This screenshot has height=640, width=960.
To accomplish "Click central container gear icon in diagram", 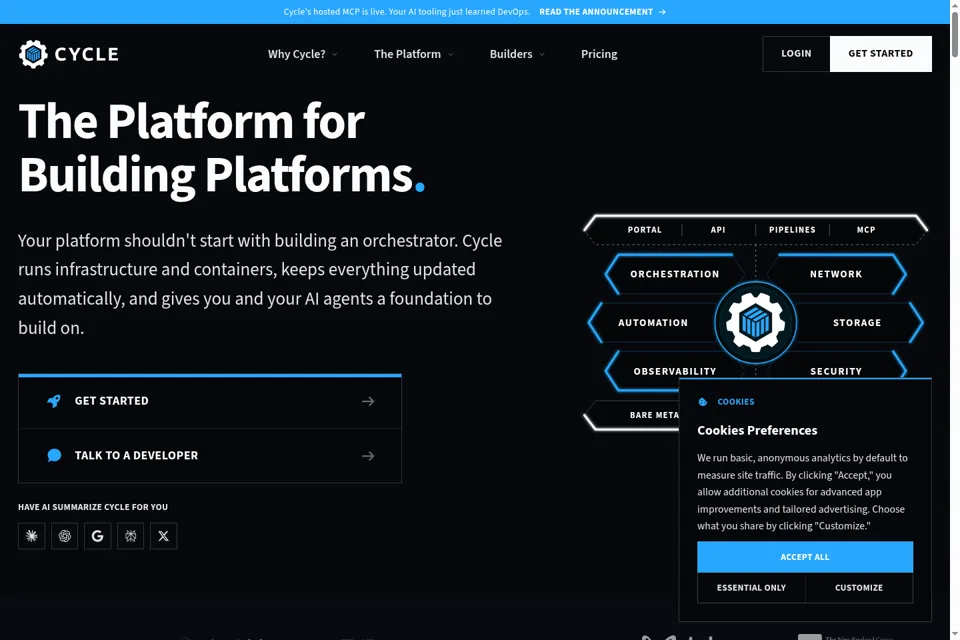I will point(756,323).
